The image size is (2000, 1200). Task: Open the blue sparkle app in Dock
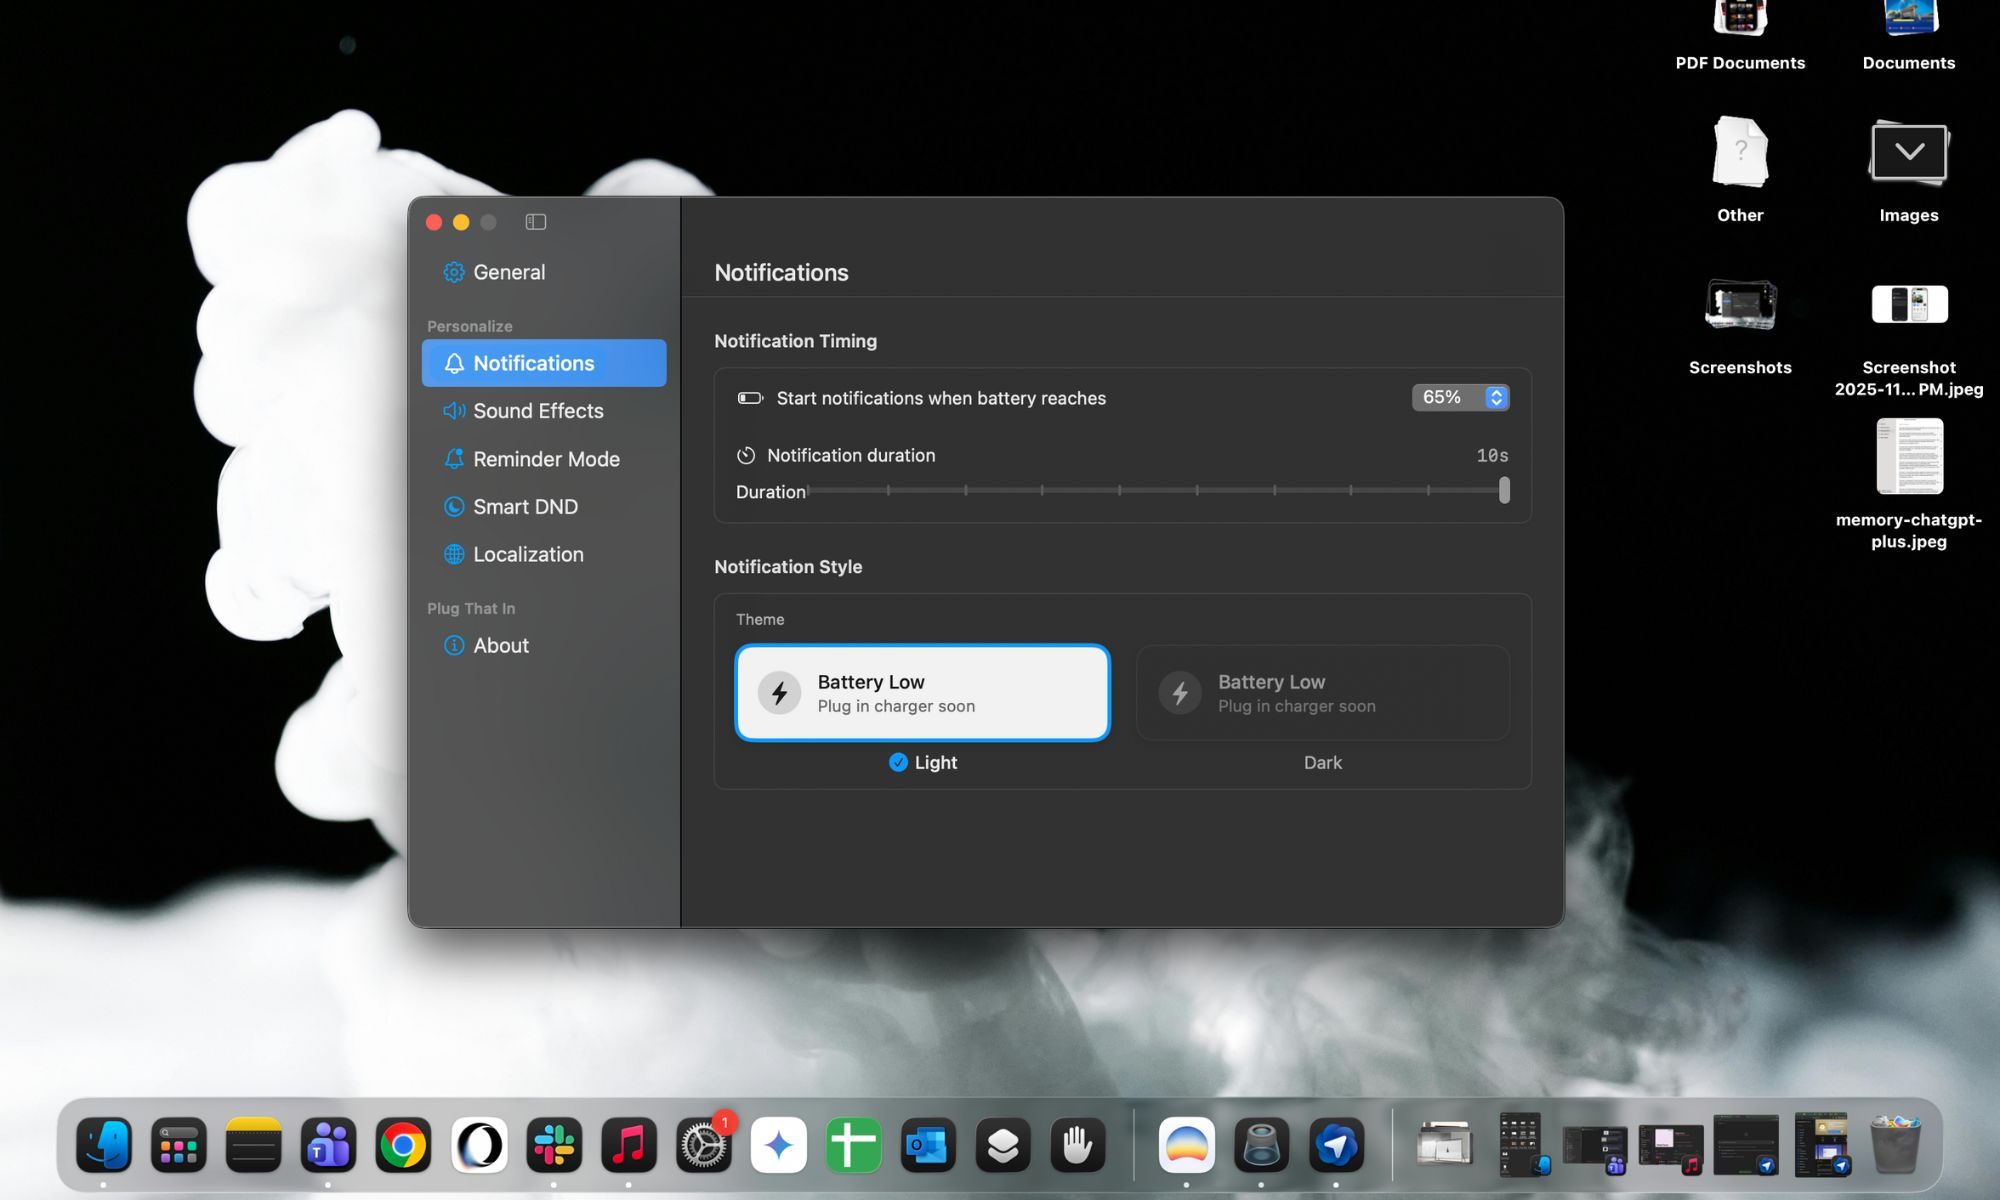pyautogui.click(x=778, y=1145)
